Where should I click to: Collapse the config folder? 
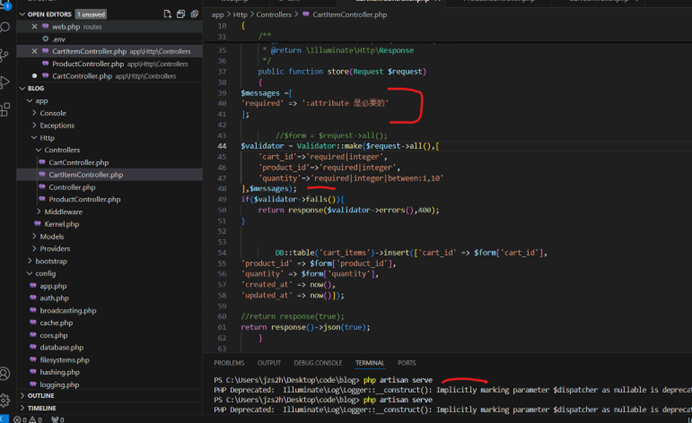pyautogui.click(x=30, y=273)
